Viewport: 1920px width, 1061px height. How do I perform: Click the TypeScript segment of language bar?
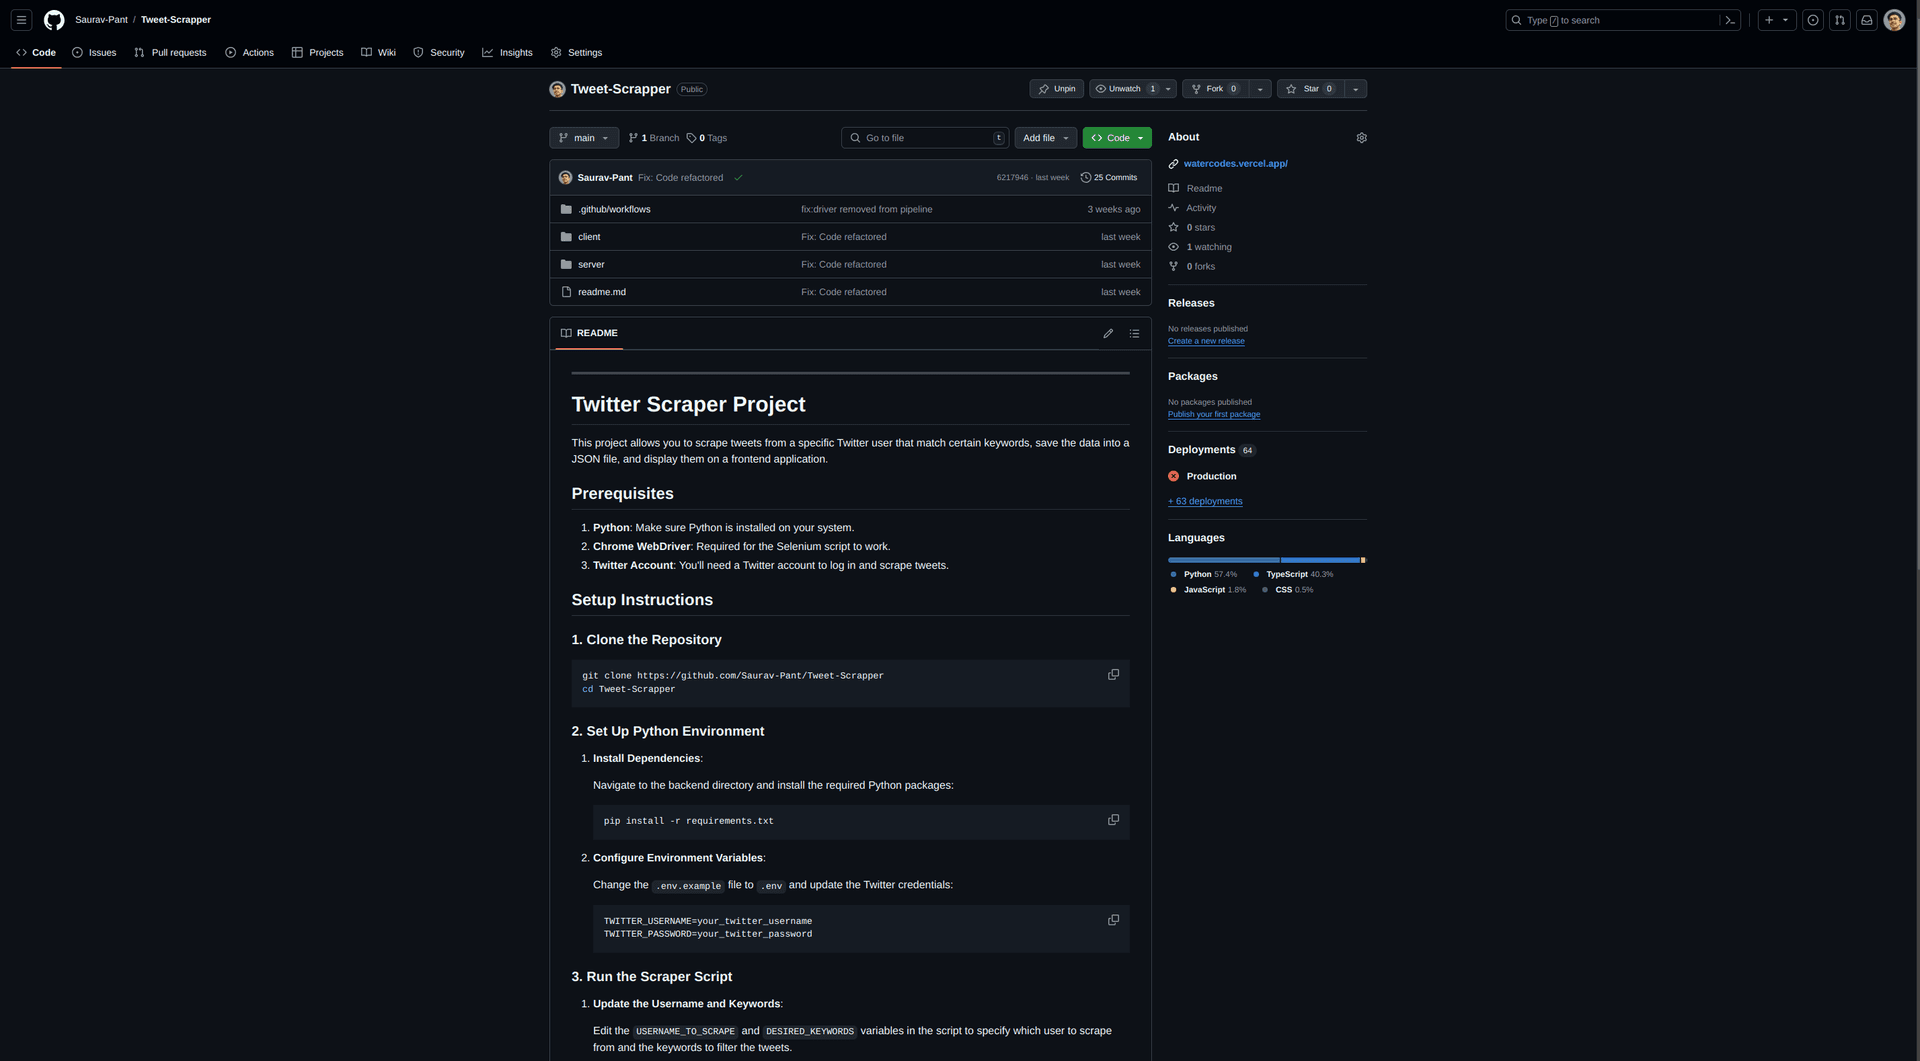[1320, 560]
